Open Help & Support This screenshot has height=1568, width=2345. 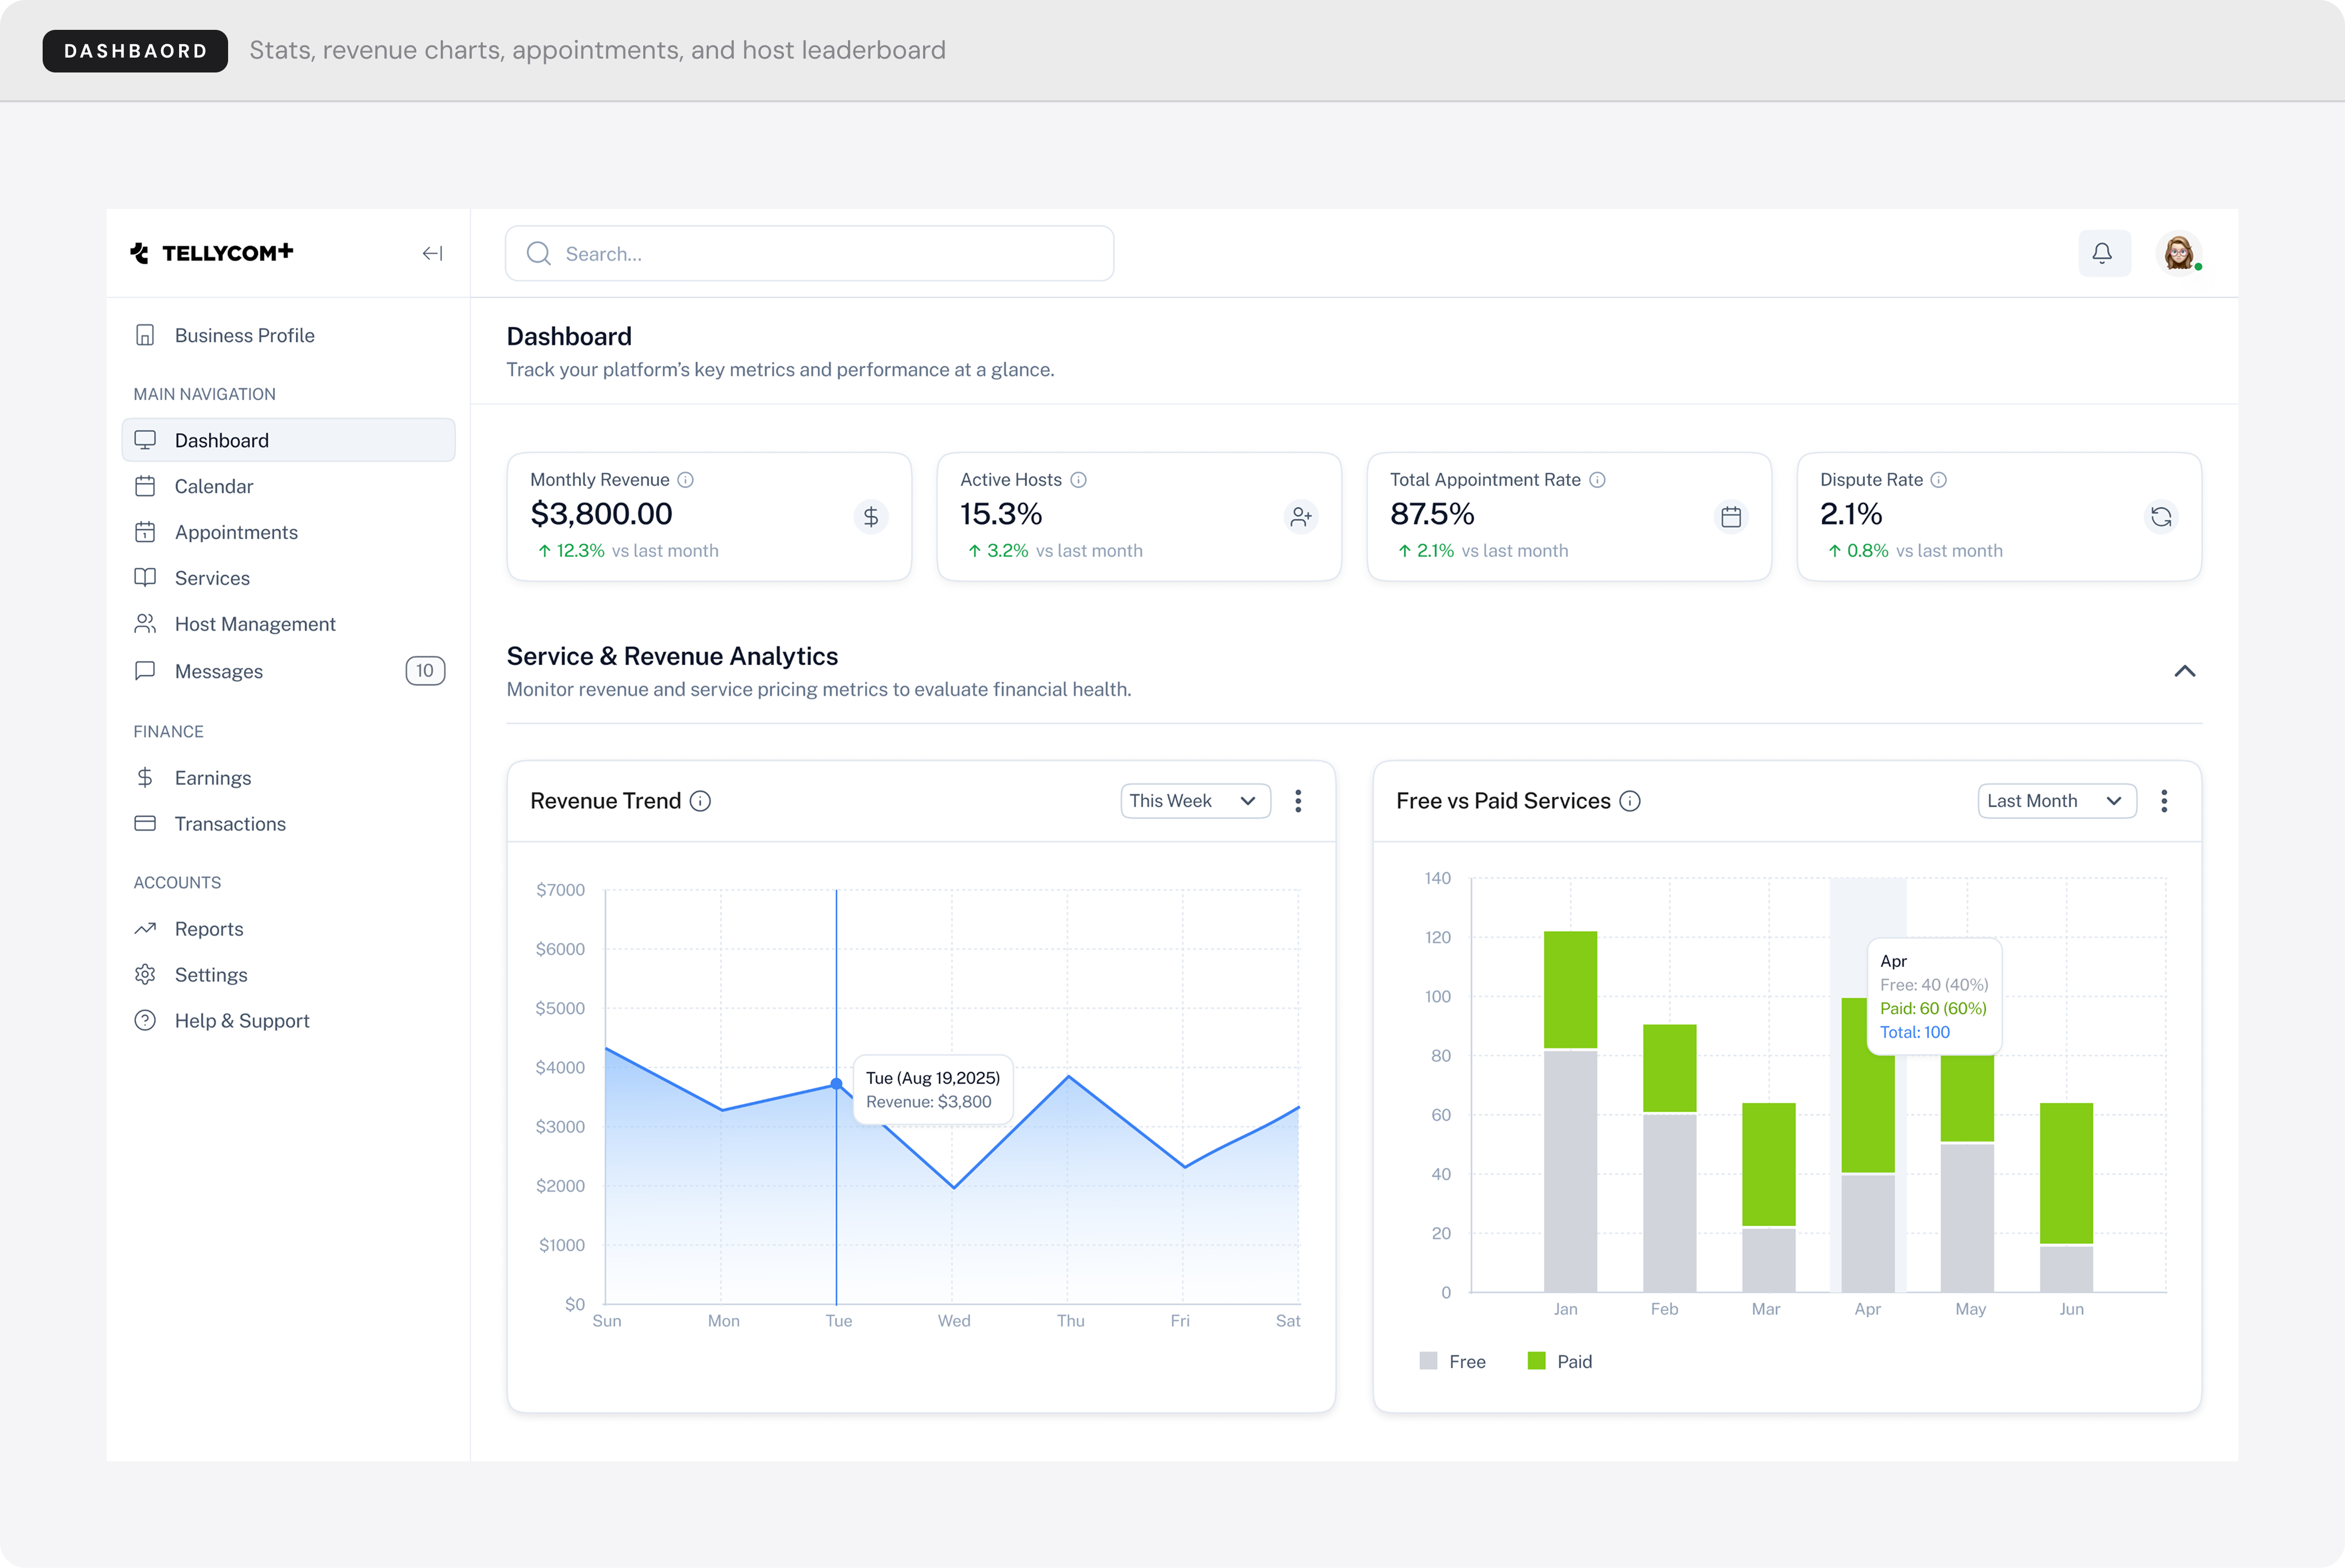[x=242, y=1020]
